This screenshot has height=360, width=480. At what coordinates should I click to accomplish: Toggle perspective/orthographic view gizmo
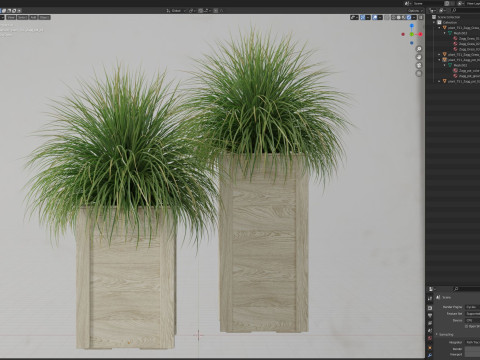[419, 73]
